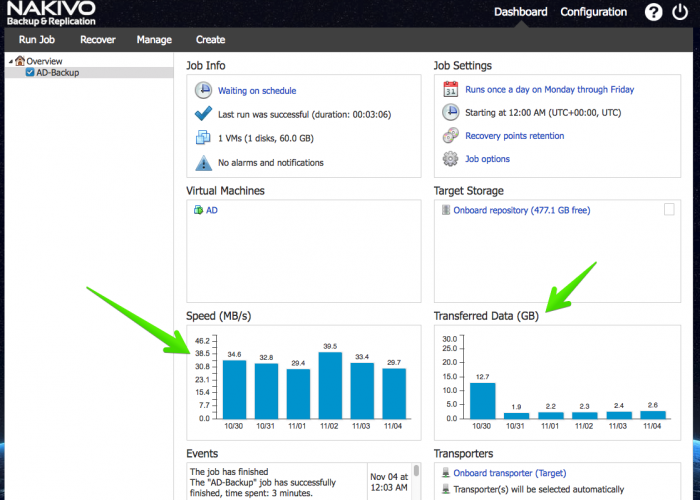Open the Recover menu
Screen dimensions: 700x500
point(98,40)
